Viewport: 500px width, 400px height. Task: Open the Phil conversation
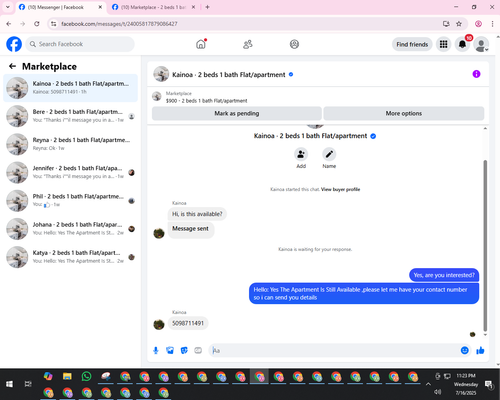pyautogui.click(x=70, y=201)
